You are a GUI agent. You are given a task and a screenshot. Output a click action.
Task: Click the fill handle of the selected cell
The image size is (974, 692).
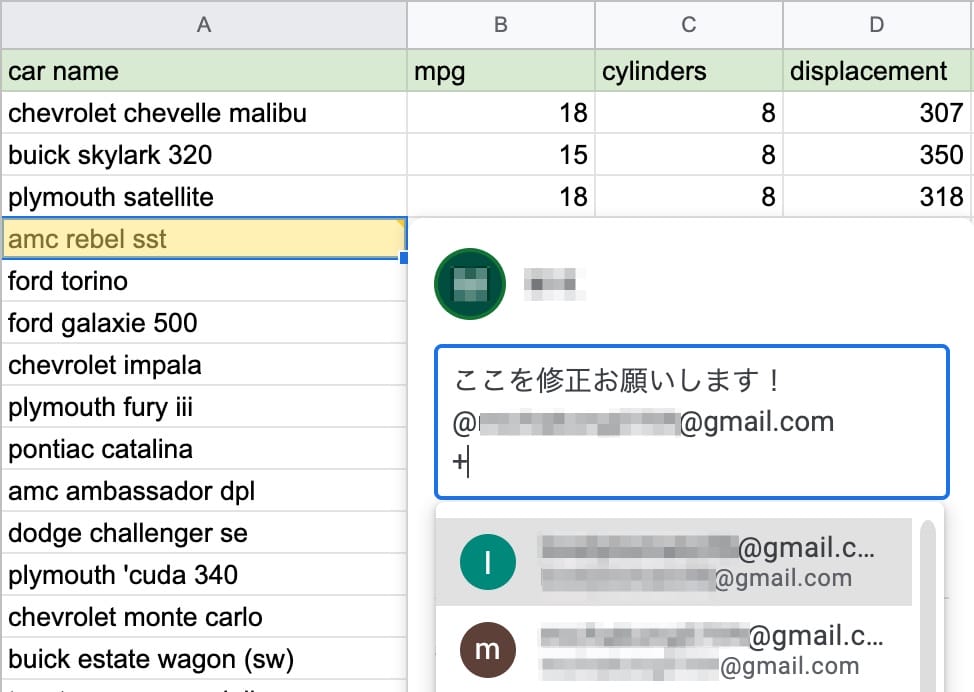(x=404, y=258)
